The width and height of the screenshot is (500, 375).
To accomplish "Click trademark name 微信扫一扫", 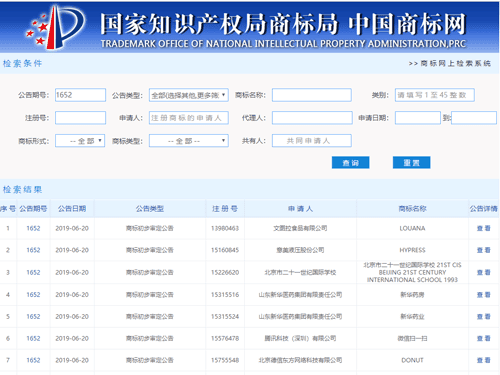I will pyautogui.click(x=412, y=338).
